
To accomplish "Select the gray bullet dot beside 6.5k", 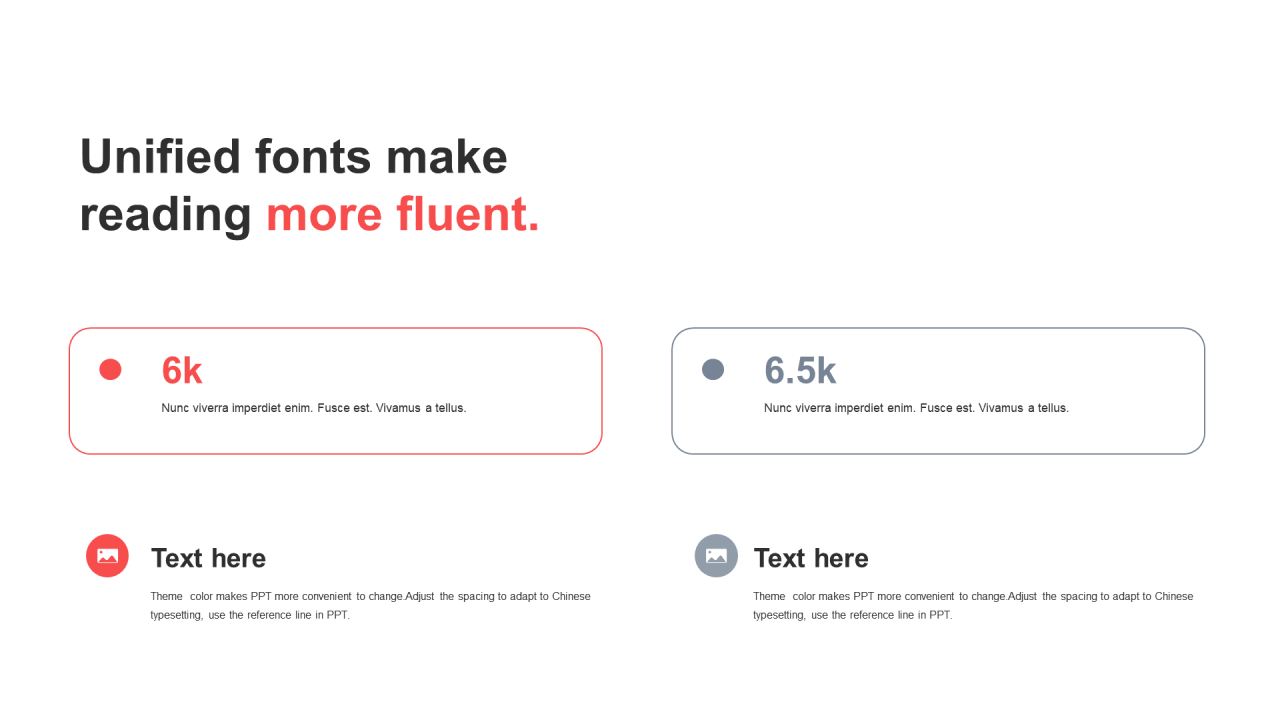I will coord(713,370).
